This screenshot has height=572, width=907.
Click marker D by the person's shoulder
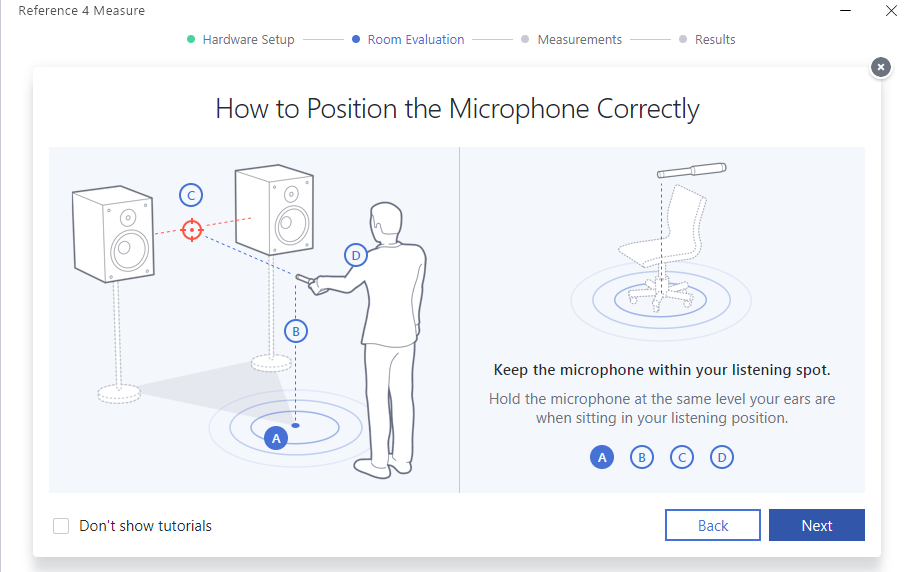(x=356, y=255)
